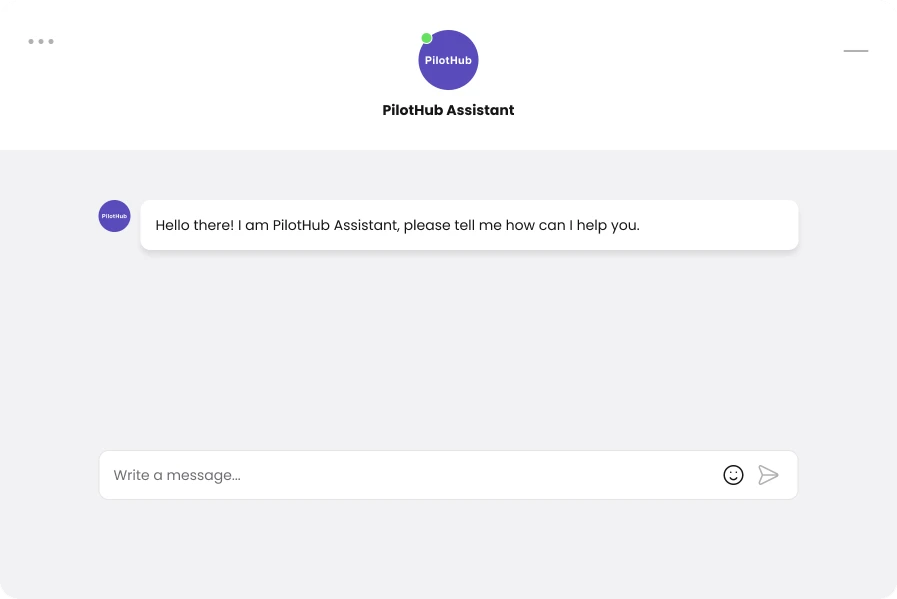Expand emoji options from the smiley button
Image resolution: width=897 pixels, height=599 pixels.
pyautogui.click(x=733, y=475)
